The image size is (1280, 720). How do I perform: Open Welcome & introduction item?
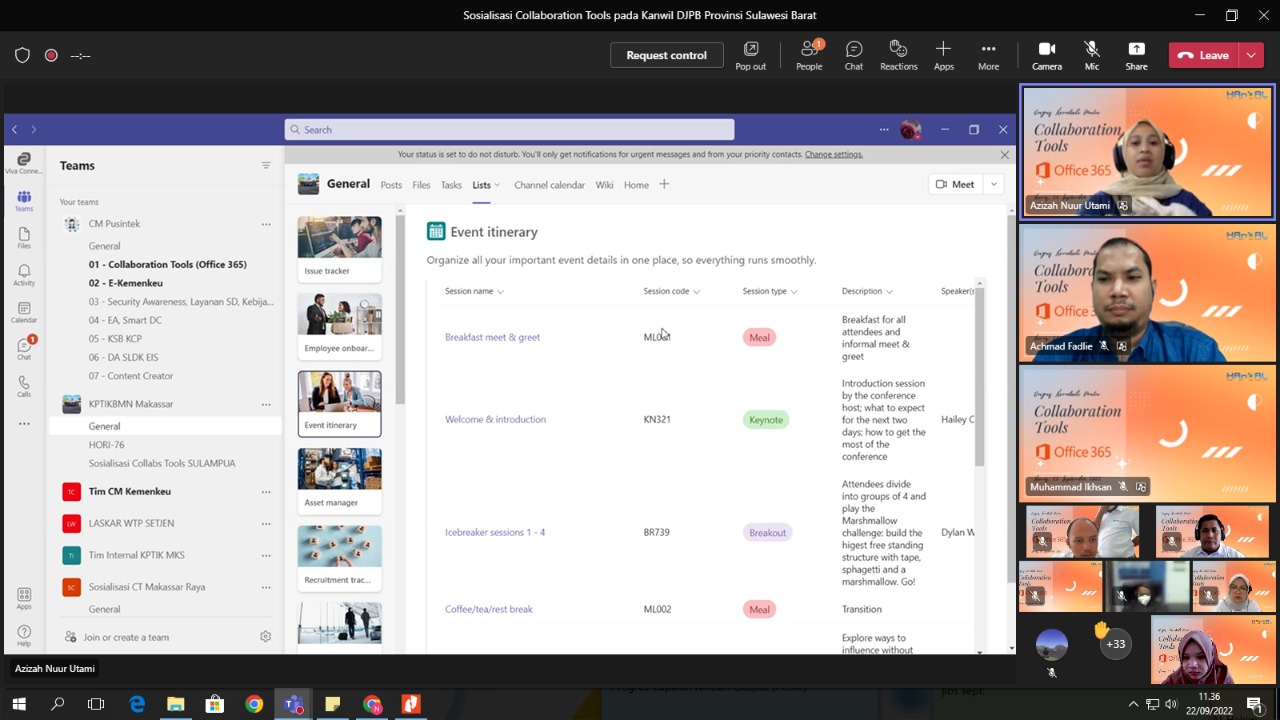(495, 419)
